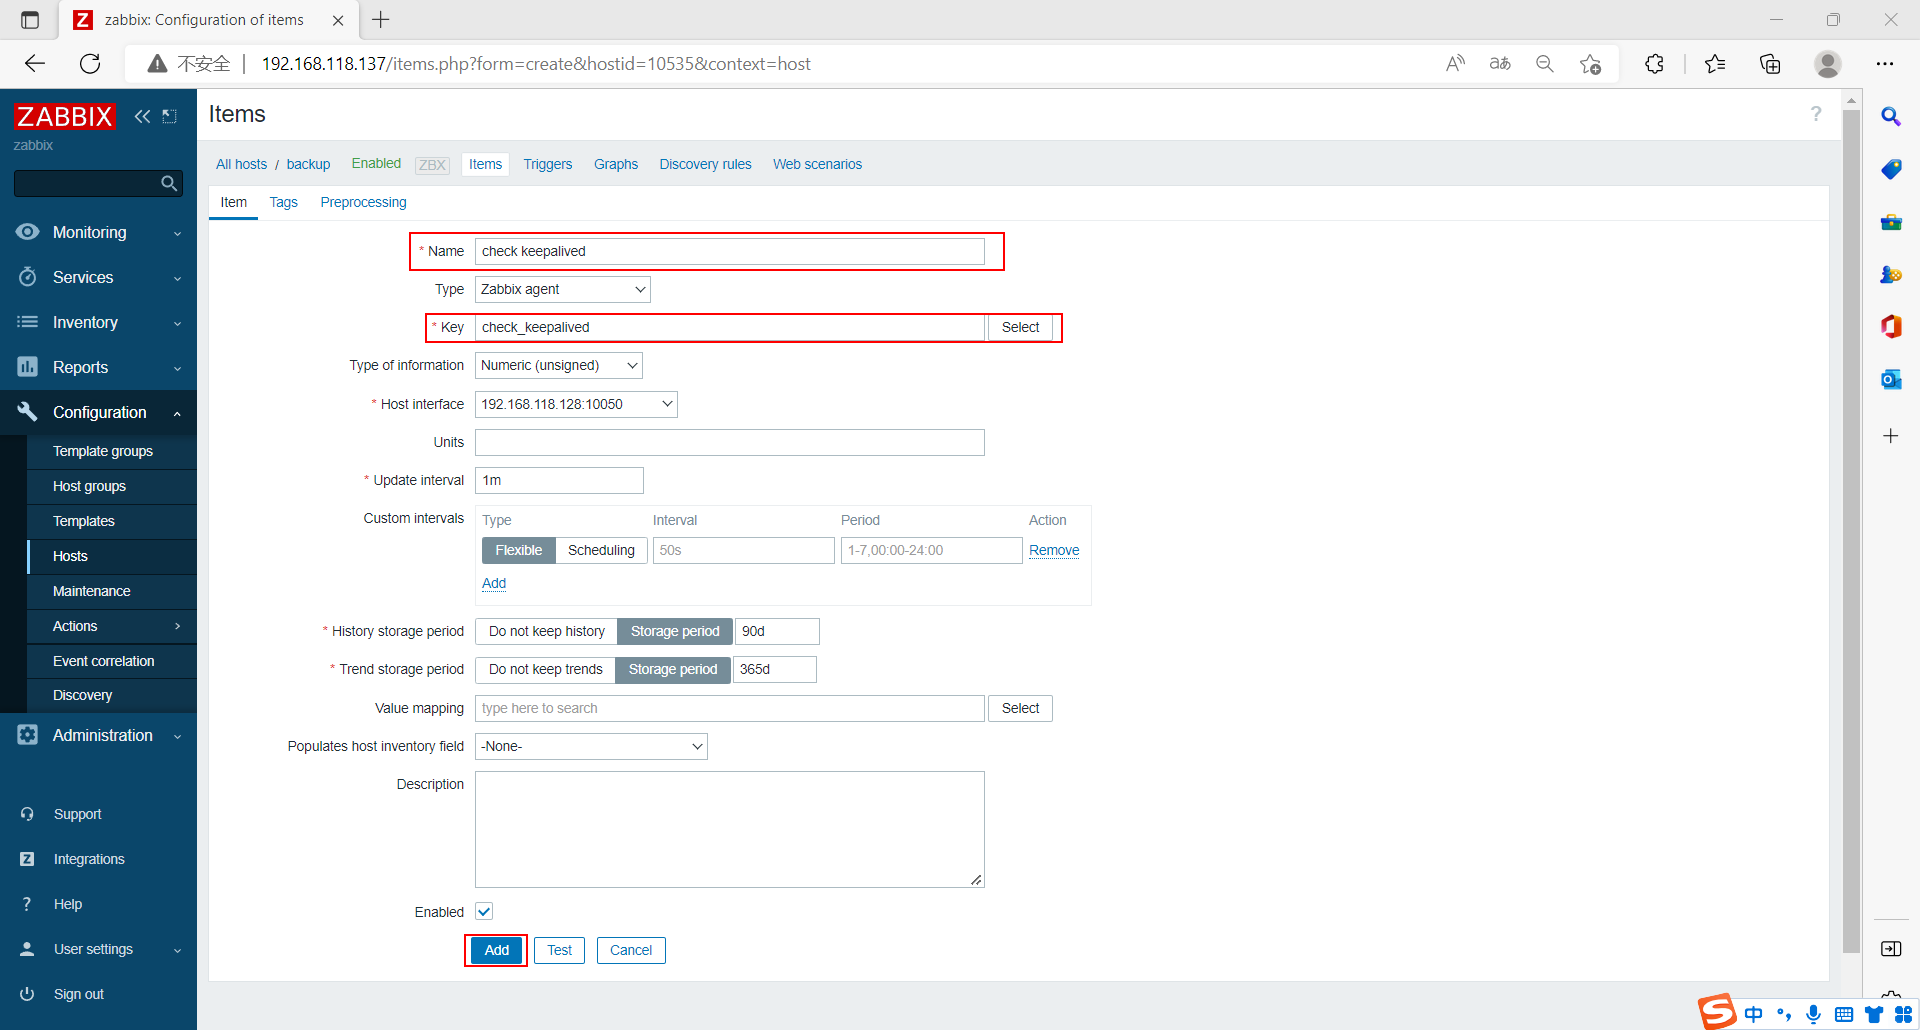
Task: Expand the Actions submenu
Action: pyautogui.click(x=178, y=626)
